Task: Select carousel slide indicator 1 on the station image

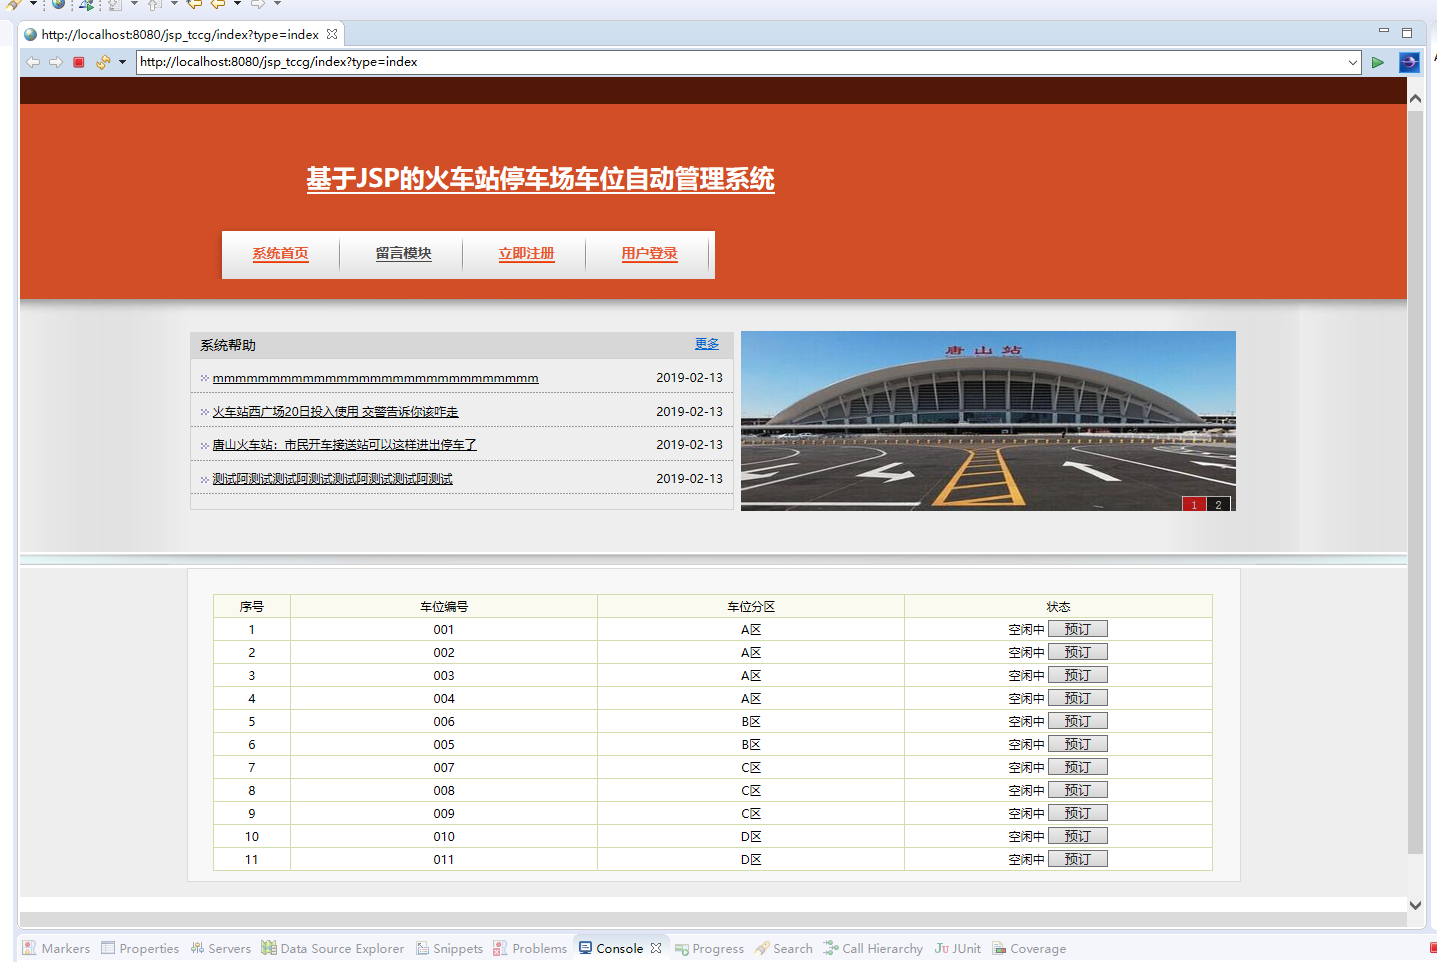Action: (1194, 504)
